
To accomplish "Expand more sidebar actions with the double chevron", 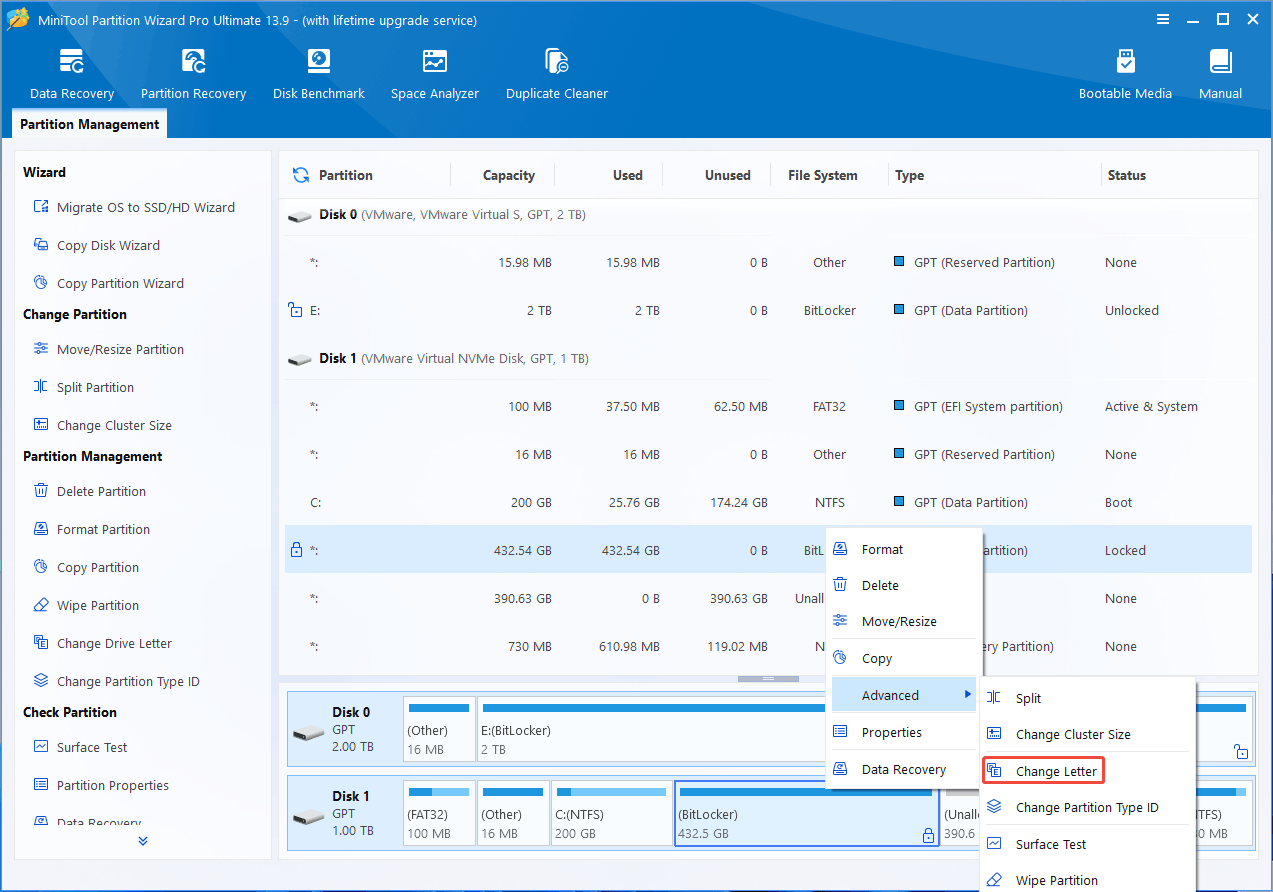I will (143, 841).
